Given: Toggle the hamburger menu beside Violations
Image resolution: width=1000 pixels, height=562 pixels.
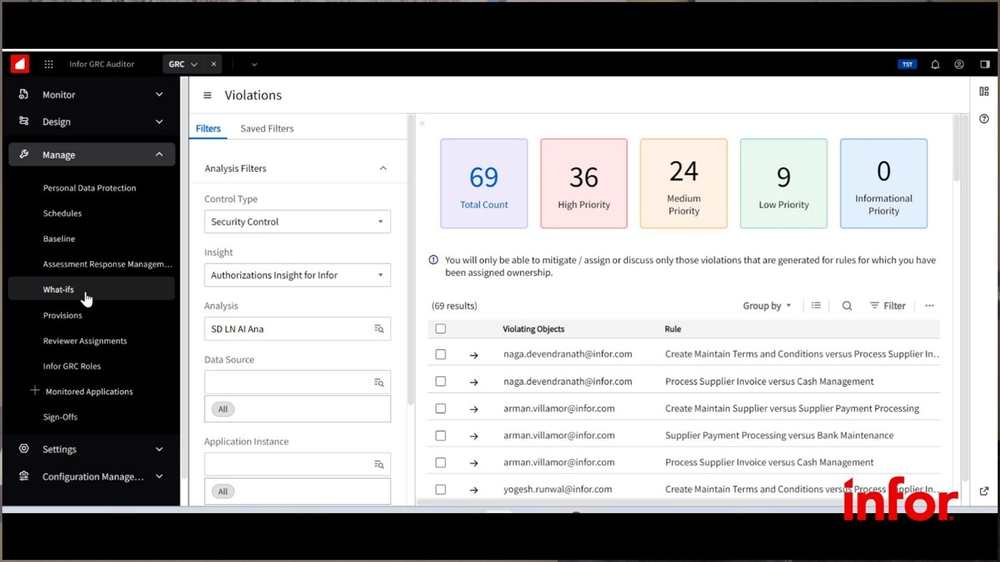Looking at the screenshot, I should (207, 95).
